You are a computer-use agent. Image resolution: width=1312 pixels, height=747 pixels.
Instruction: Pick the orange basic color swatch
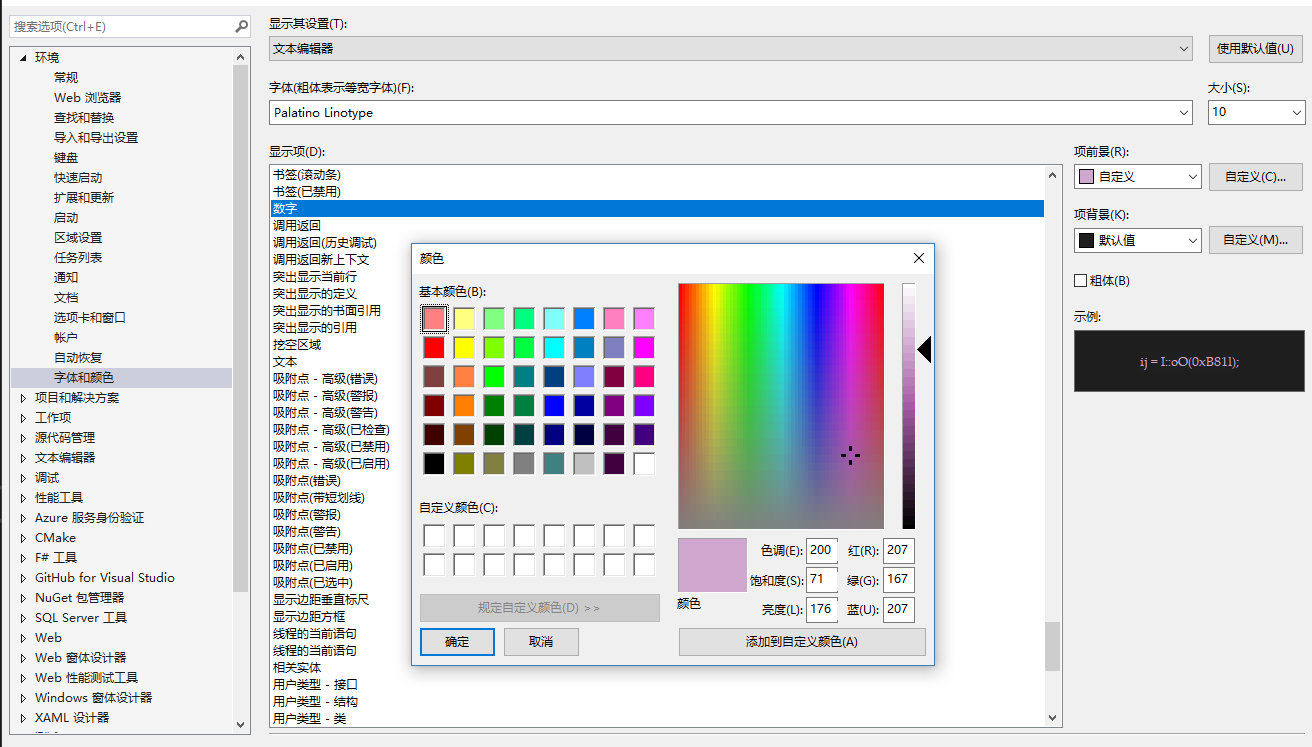pyautogui.click(x=464, y=405)
